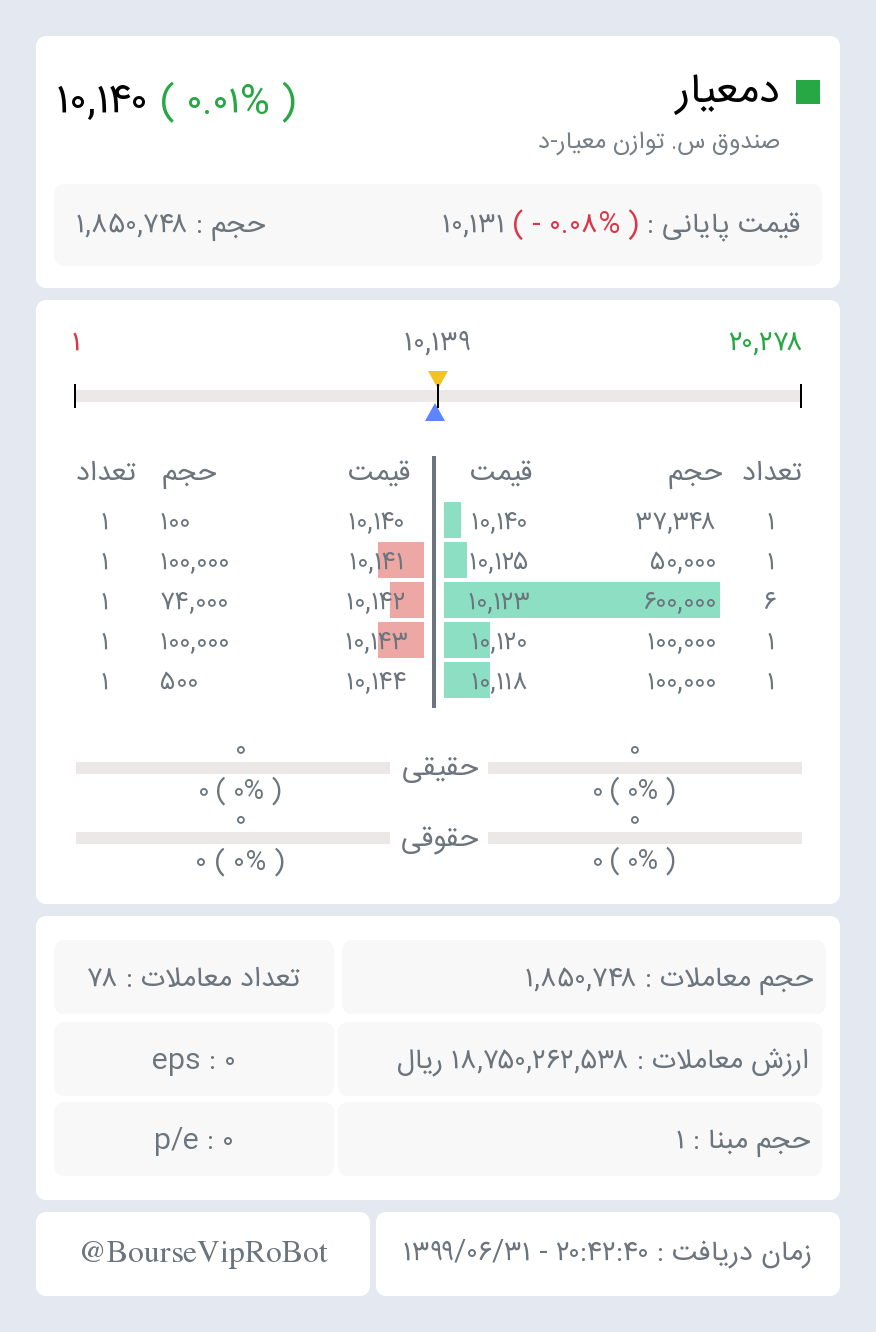Click the دمعیار symbol title

(x=727, y=92)
